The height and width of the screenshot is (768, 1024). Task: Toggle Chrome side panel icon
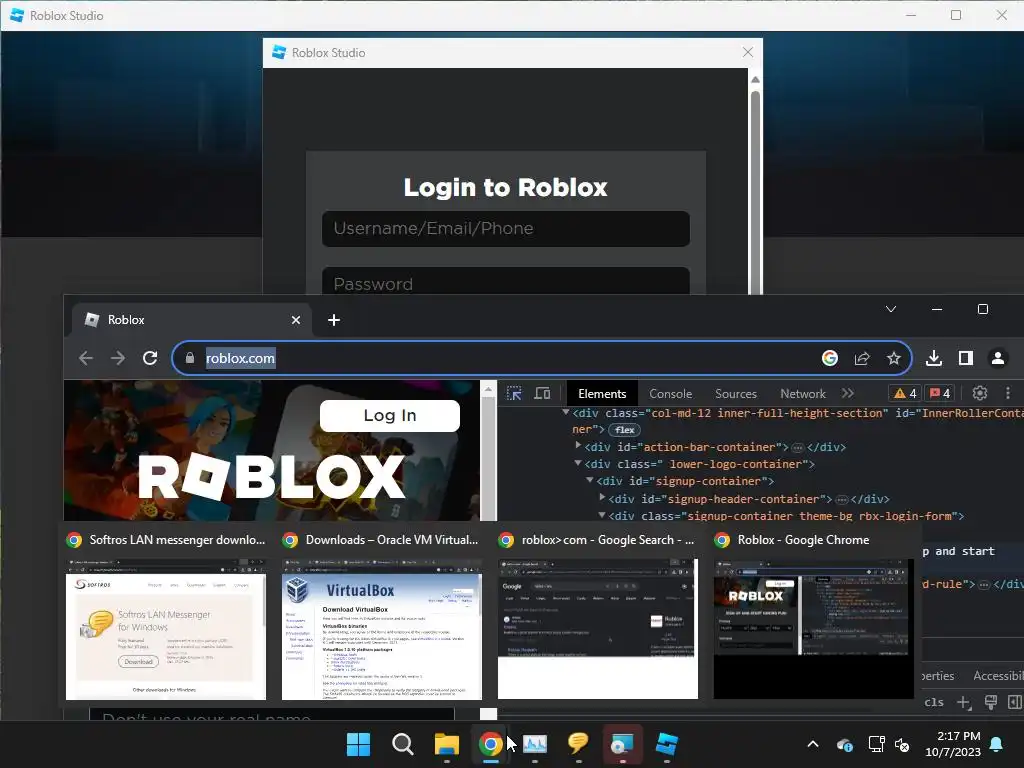click(966, 358)
